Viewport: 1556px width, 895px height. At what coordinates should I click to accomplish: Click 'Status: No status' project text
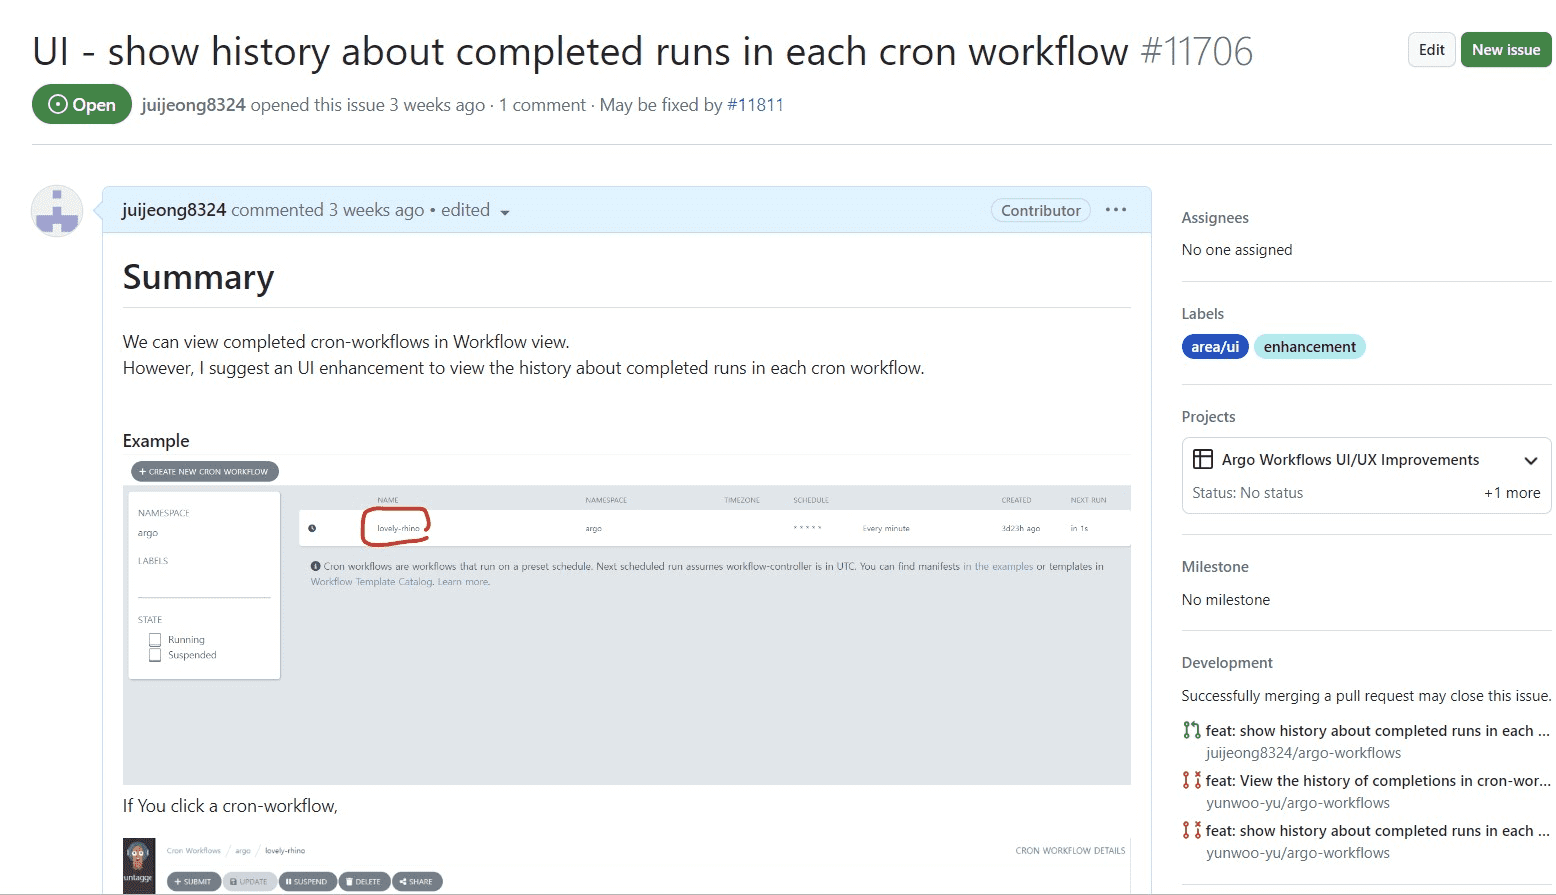tap(1247, 493)
